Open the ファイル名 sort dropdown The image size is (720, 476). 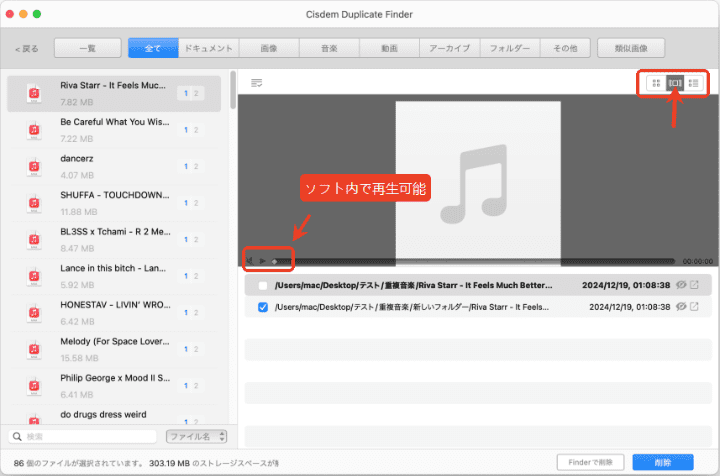click(196, 436)
